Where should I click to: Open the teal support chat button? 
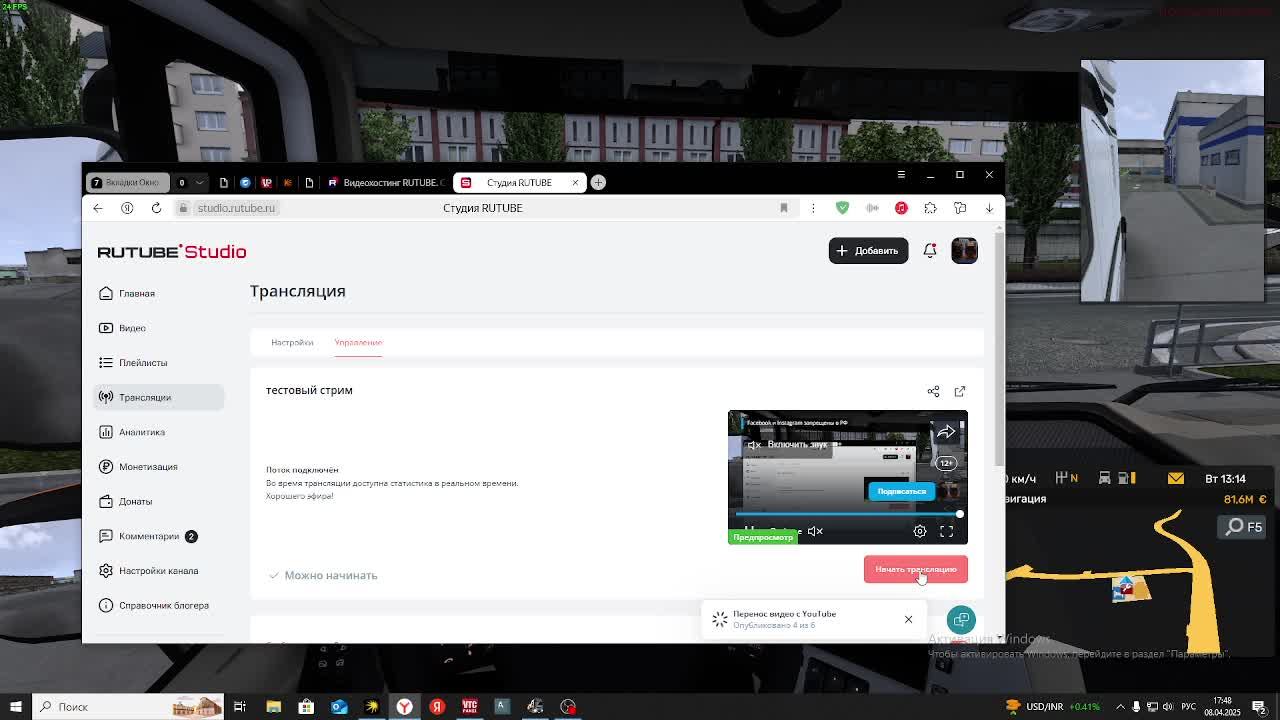pos(961,619)
